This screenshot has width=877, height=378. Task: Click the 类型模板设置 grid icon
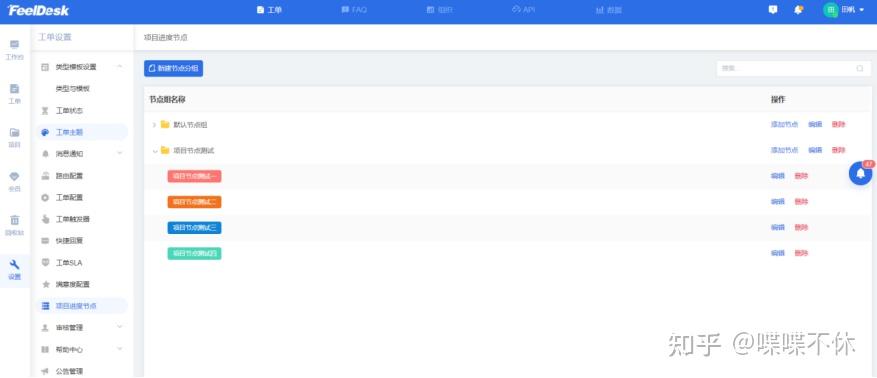click(x=45, y=67)
